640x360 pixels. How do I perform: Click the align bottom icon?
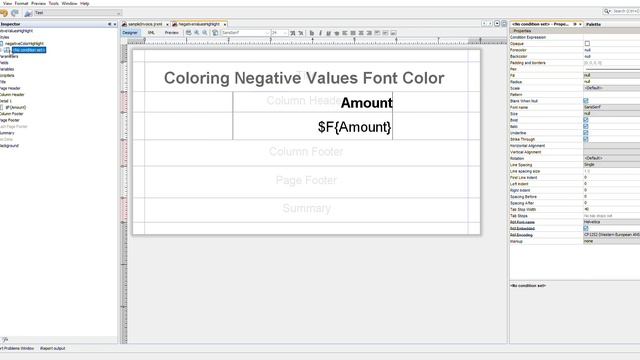pyautogui.click(x=393, y=33)
